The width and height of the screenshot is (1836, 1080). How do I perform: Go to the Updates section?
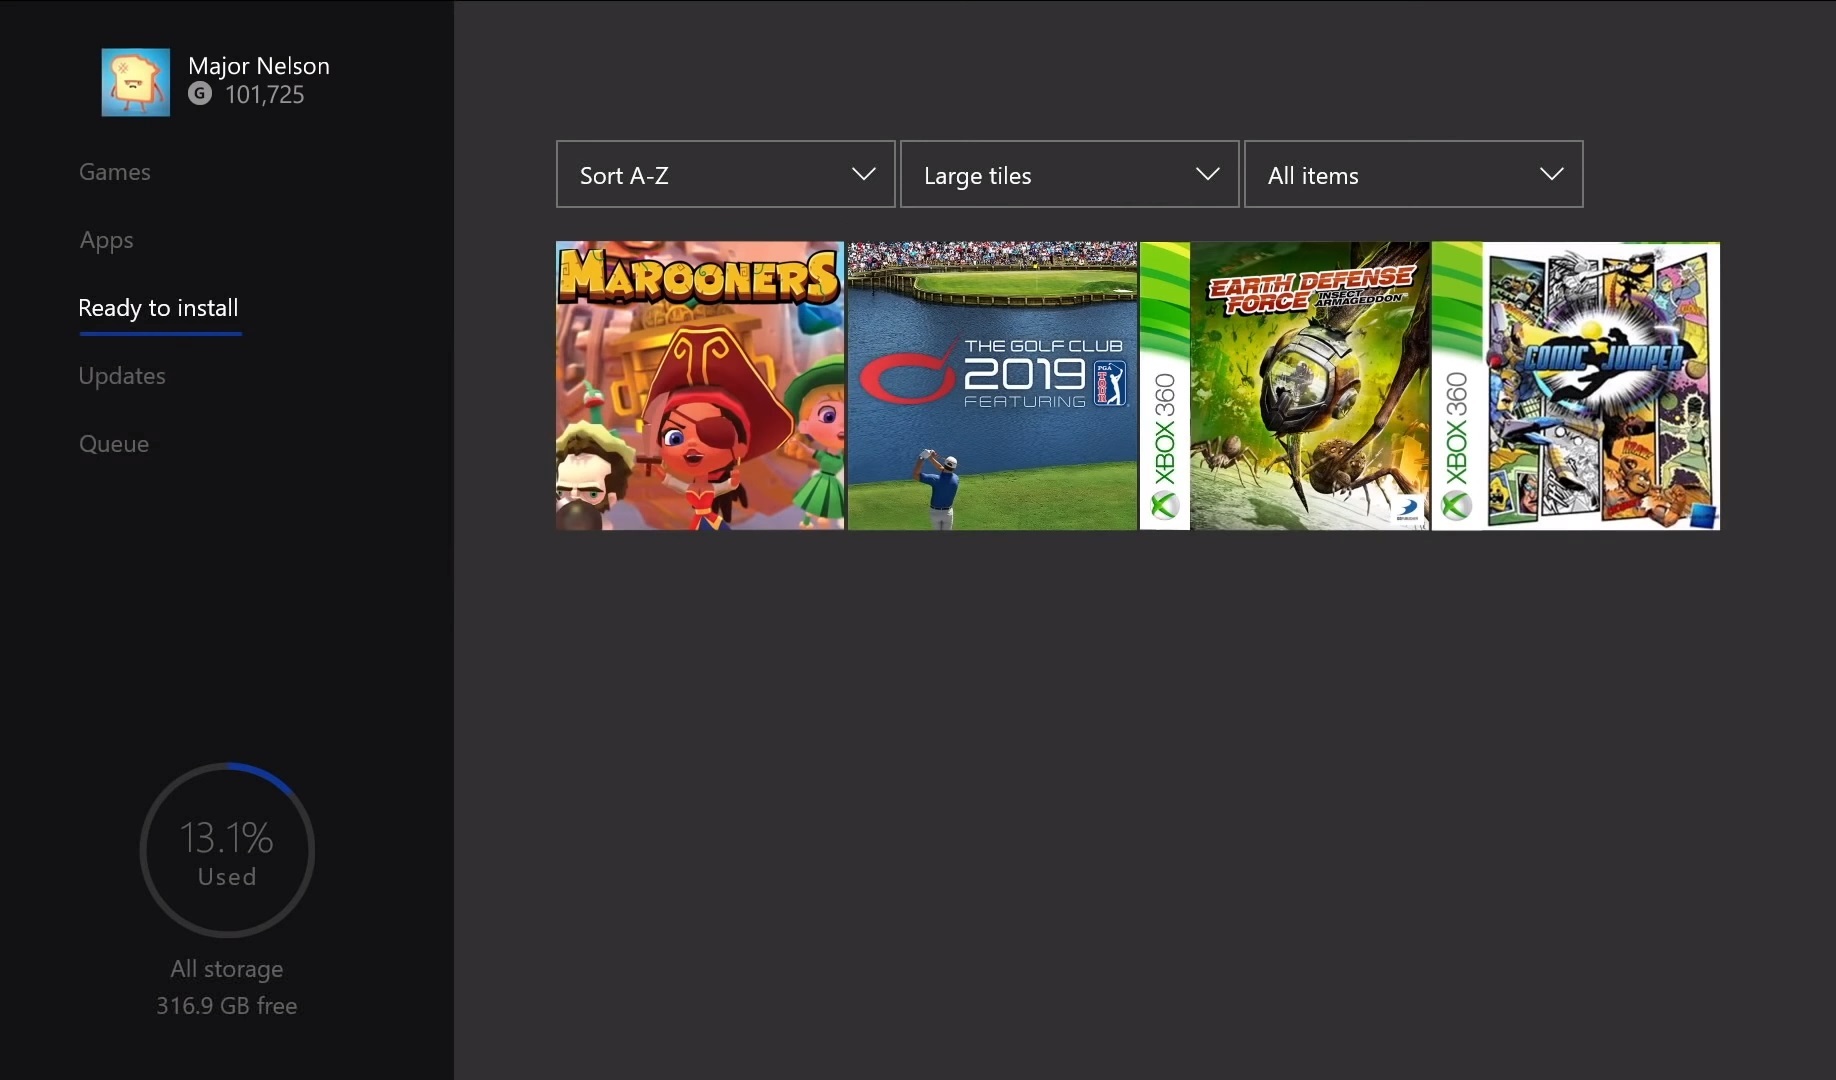click(122, 376)
